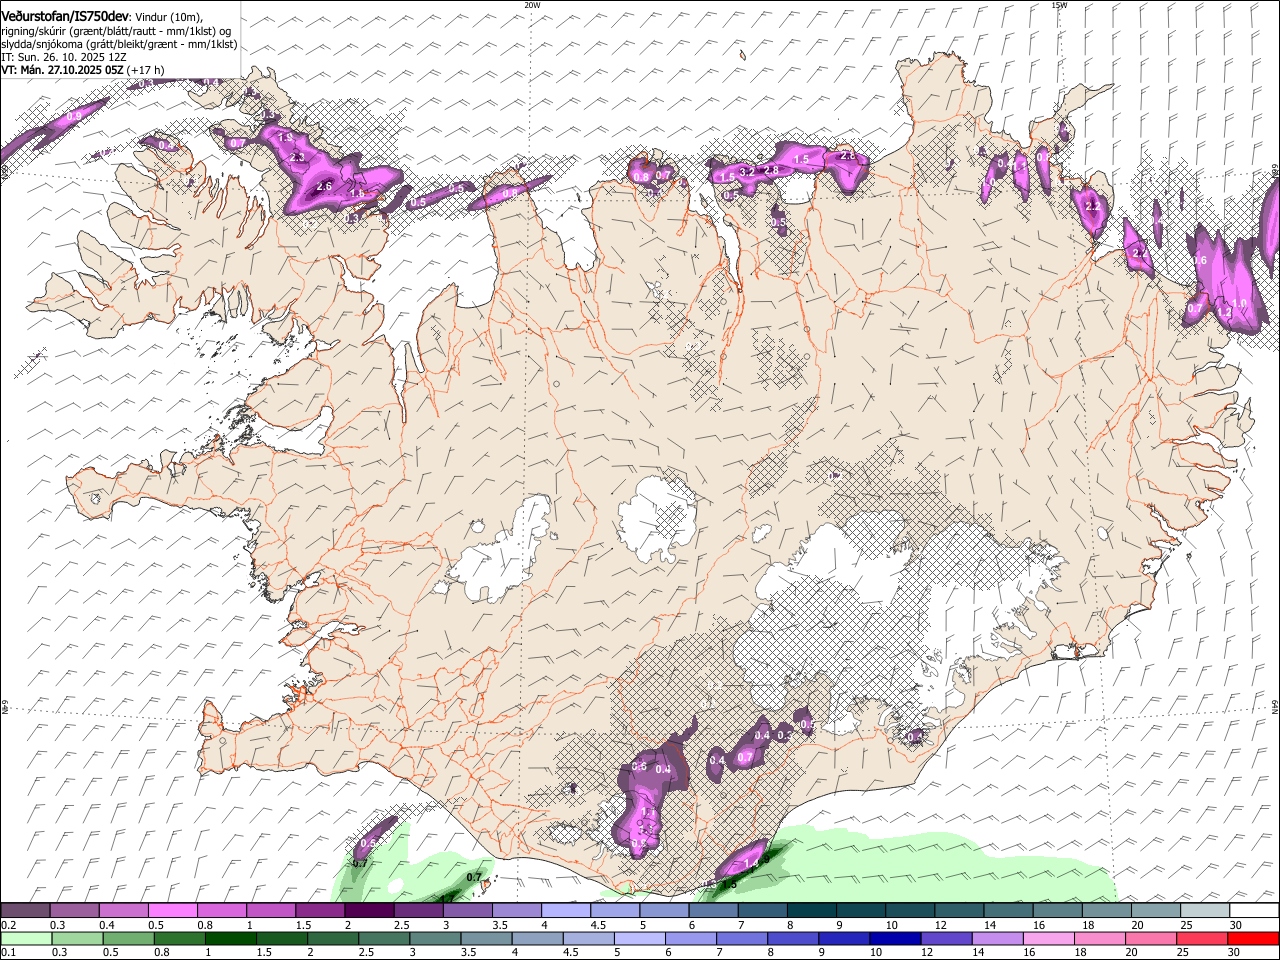
Task: Click the '1.2' value off east coast
Action: tap(1224, 312)
